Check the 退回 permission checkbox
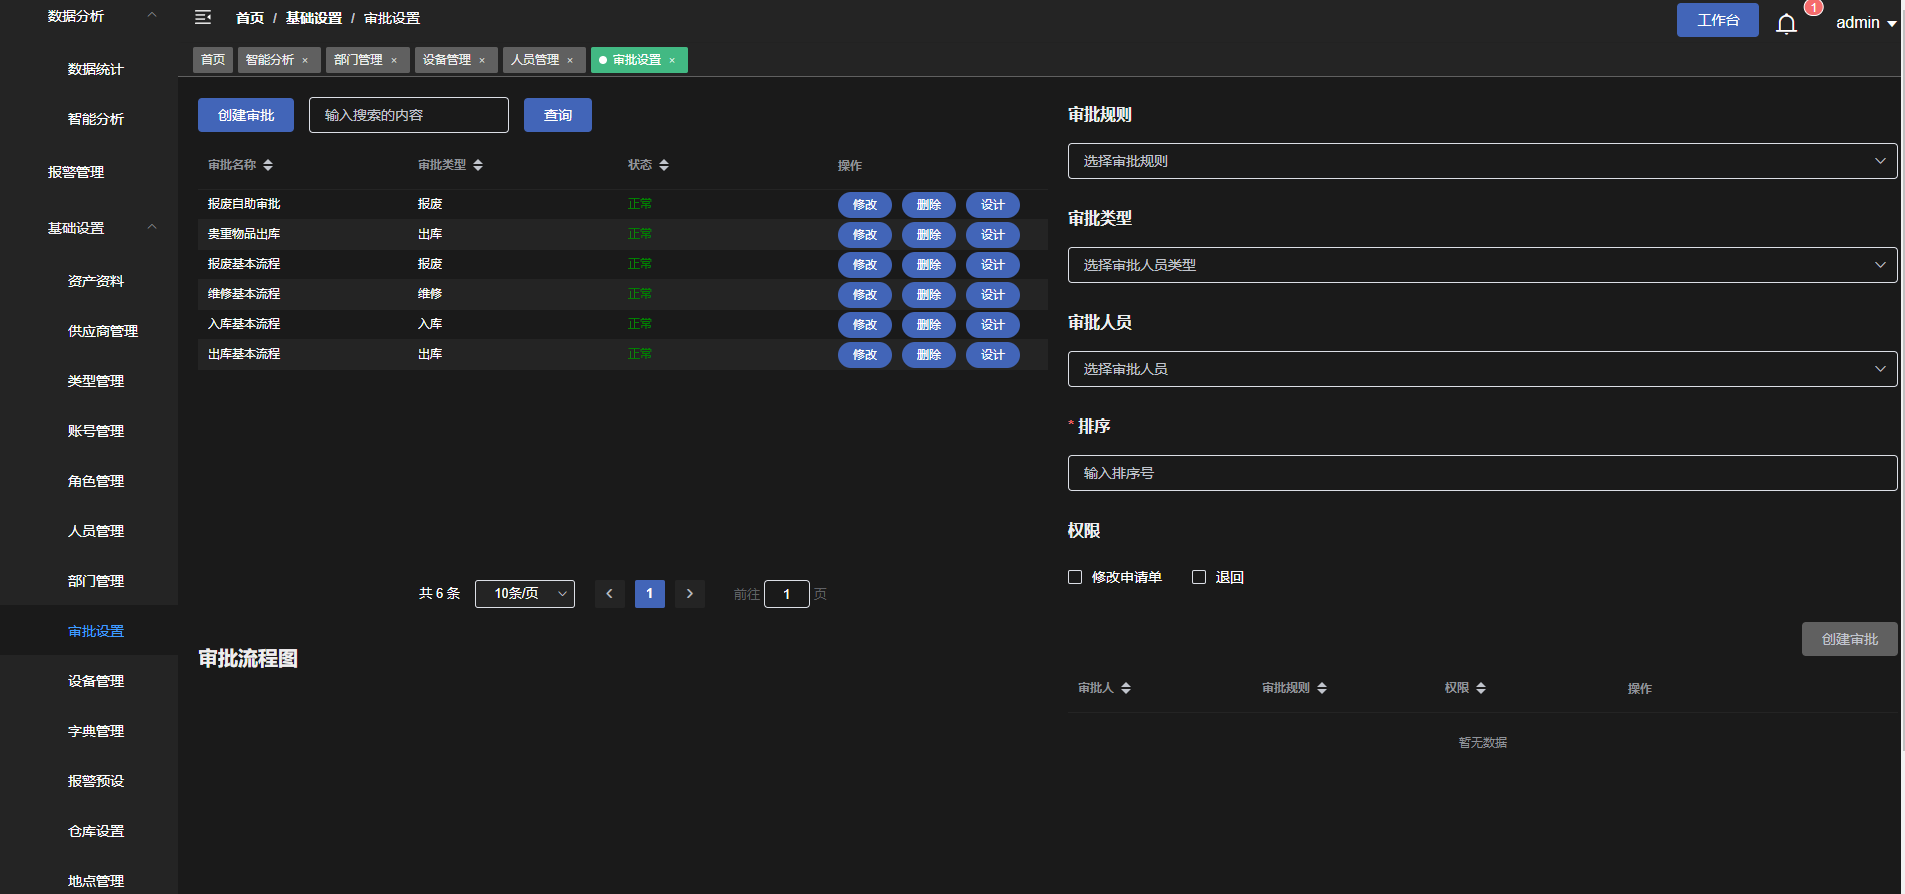 (x=1199, y=577)
